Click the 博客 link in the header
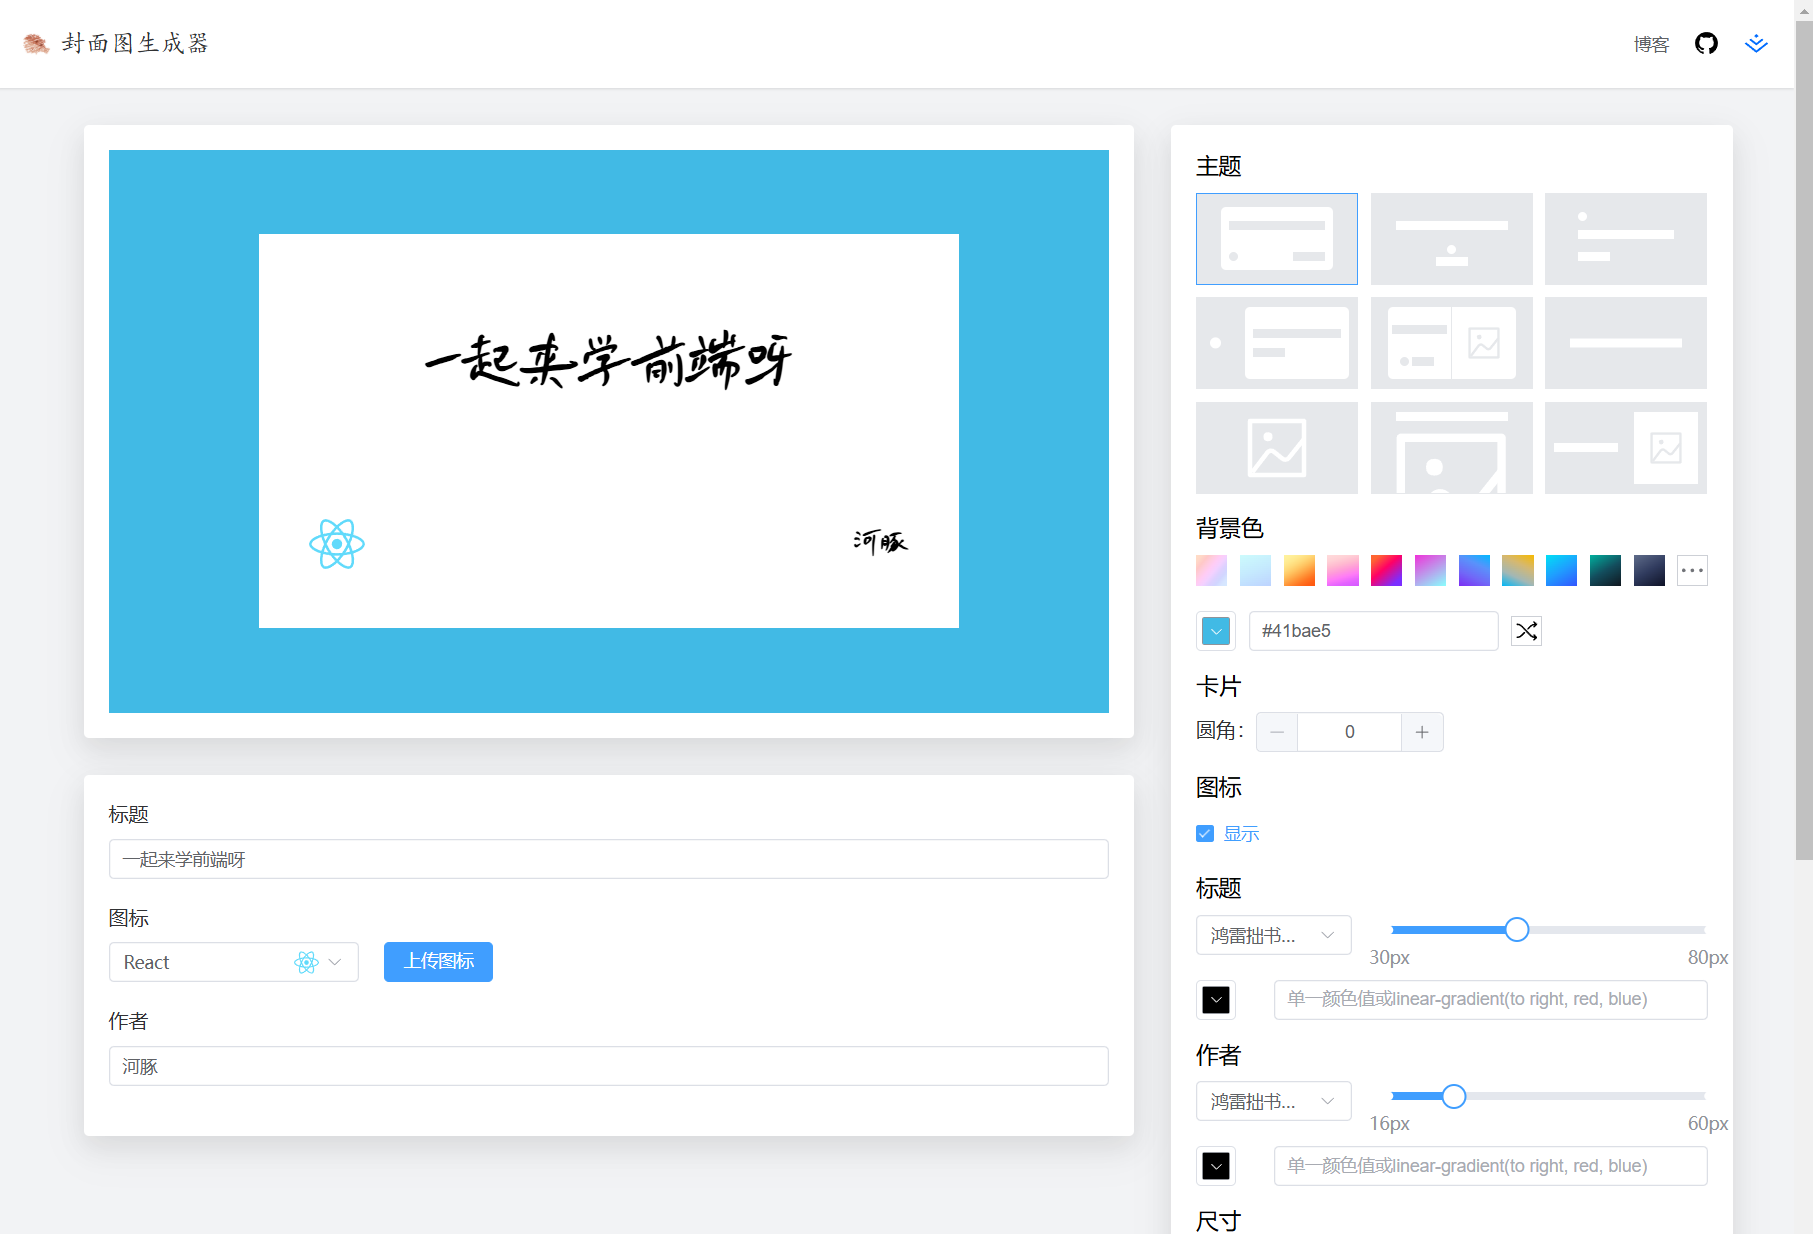Viewport: 1813px width, 1234px height. 1651,44
